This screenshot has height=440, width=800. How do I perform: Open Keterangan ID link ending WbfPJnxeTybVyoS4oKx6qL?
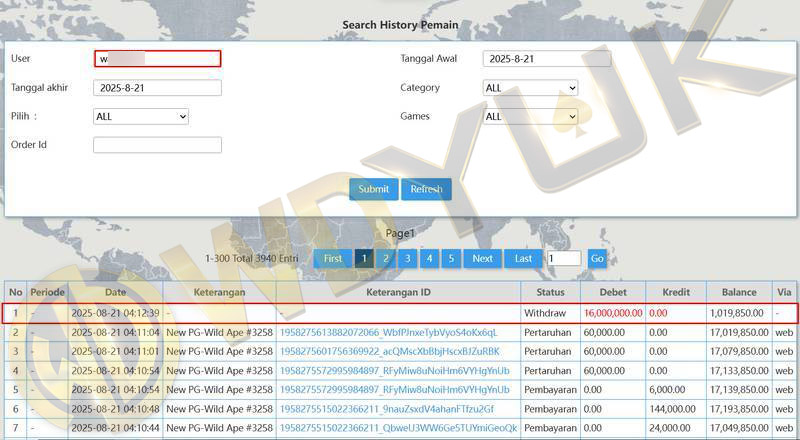click(388, 333)
